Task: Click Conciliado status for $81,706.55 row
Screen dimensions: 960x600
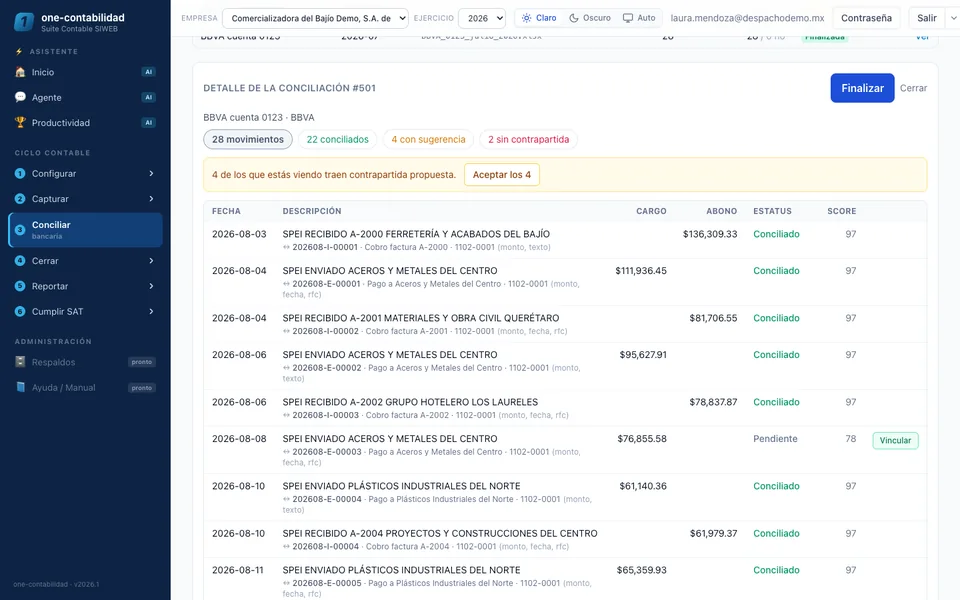Action: point(776,318)
